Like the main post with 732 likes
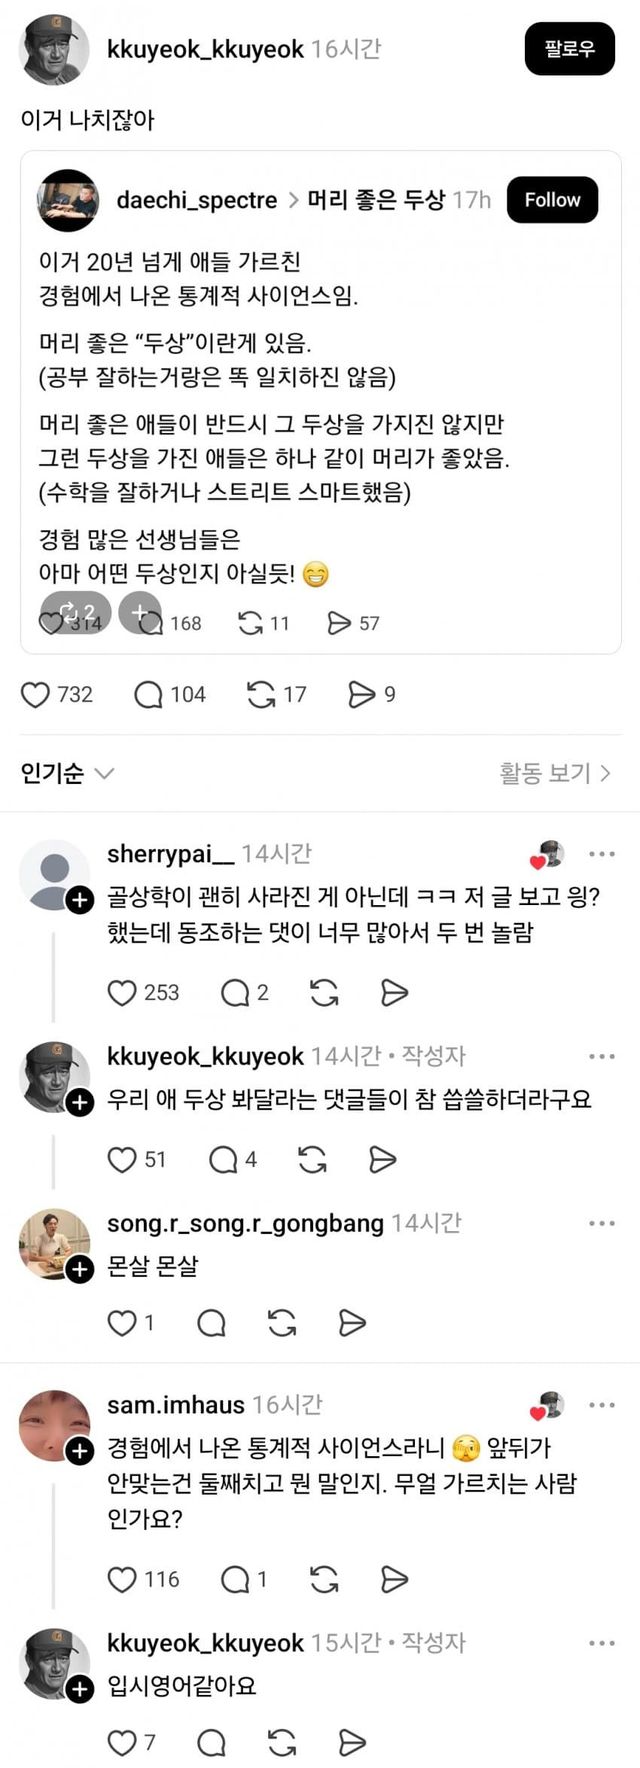640x1768 pixels. 35,695
